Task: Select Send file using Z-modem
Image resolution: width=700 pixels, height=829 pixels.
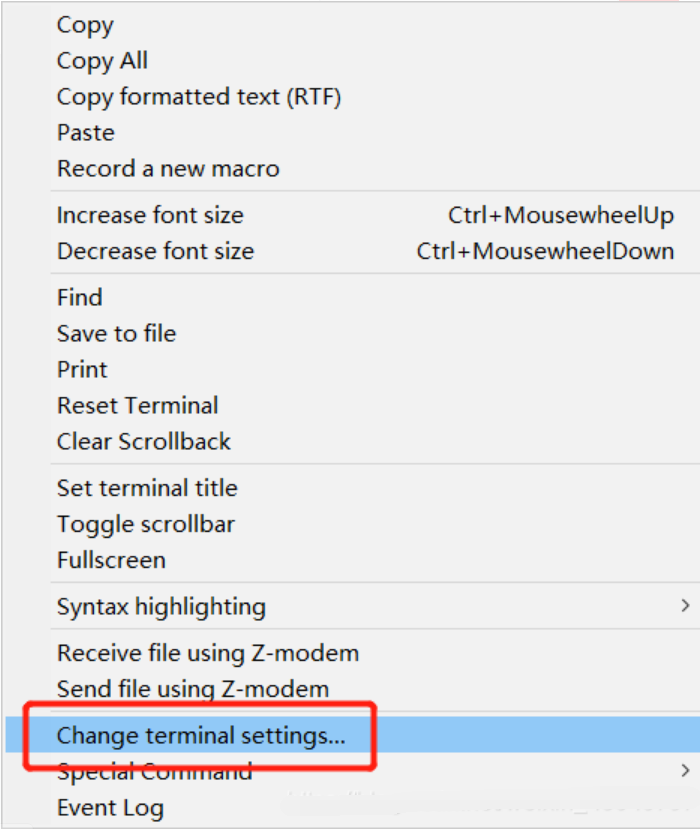Action: click(x=193, y=689)
